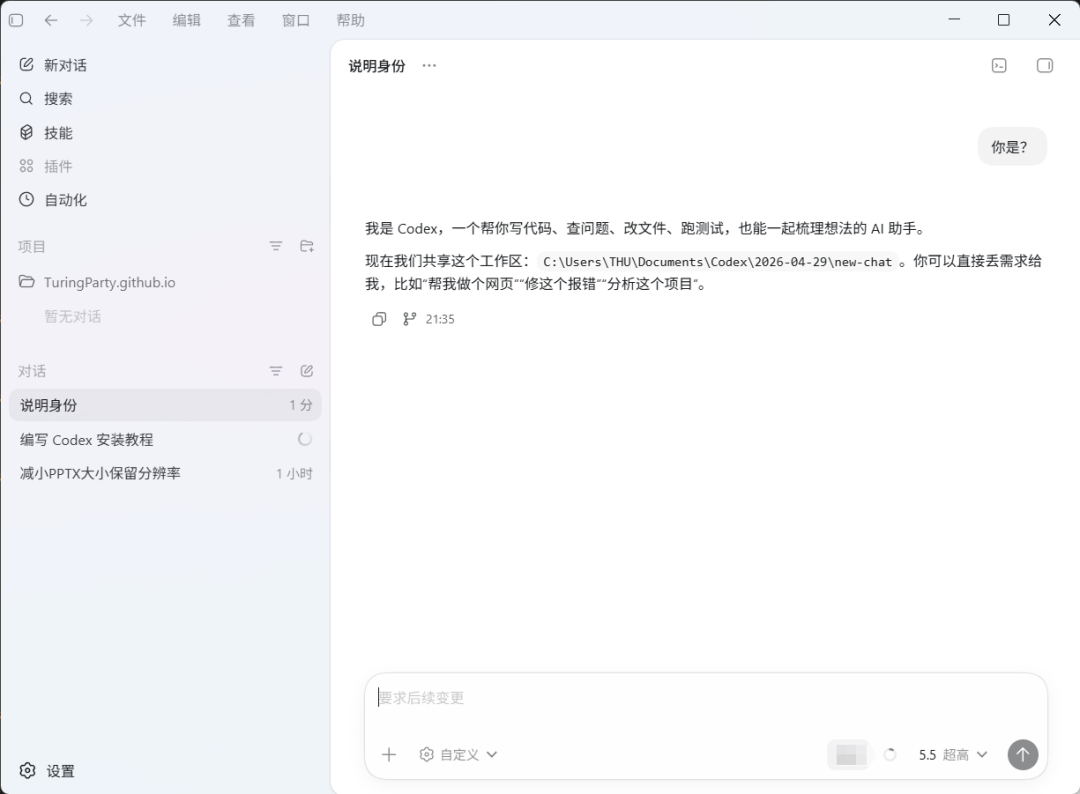Open 搜索 in the sidebar
1080x794 pixels.
tap(165, 98)
